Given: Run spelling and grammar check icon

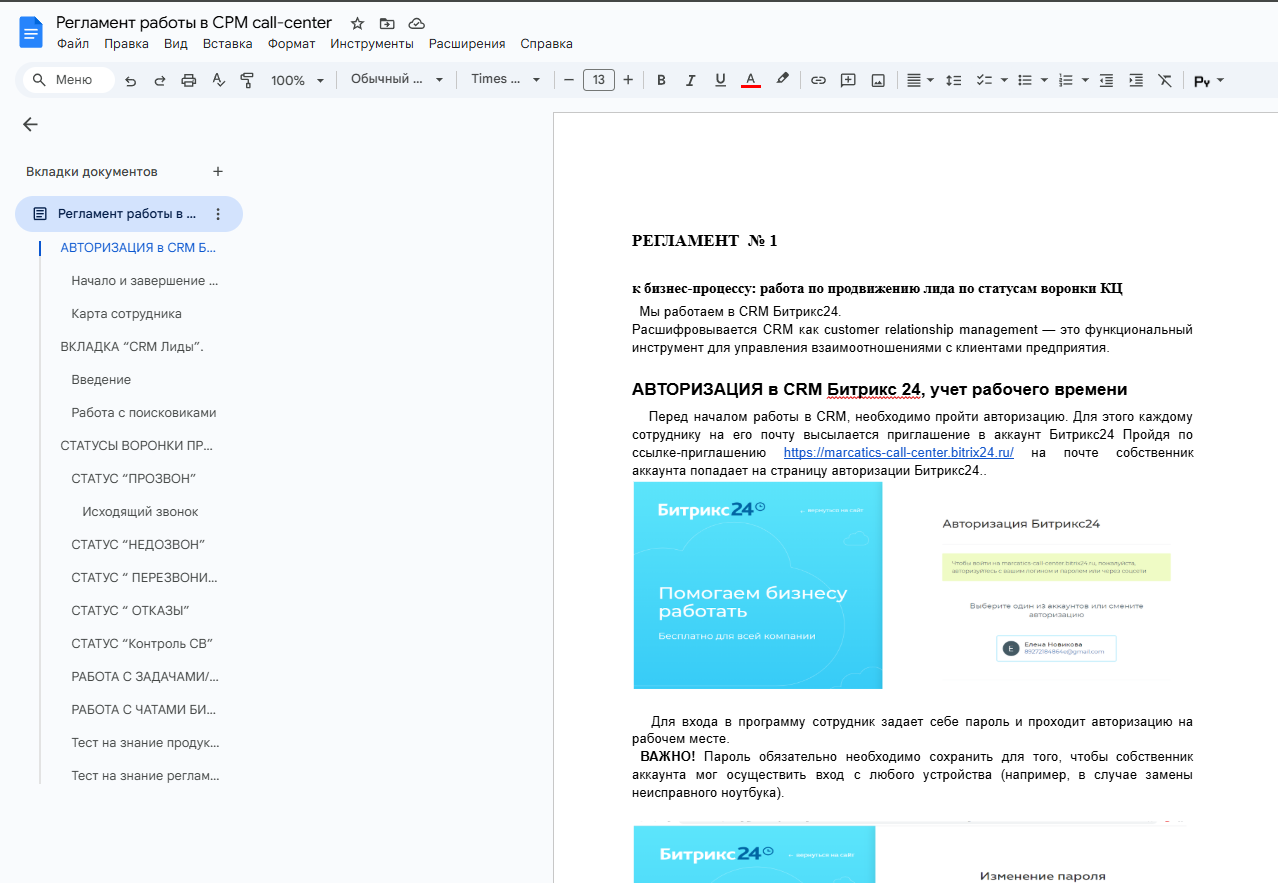Looking at the screenshot, I should [x=218, y=80].
